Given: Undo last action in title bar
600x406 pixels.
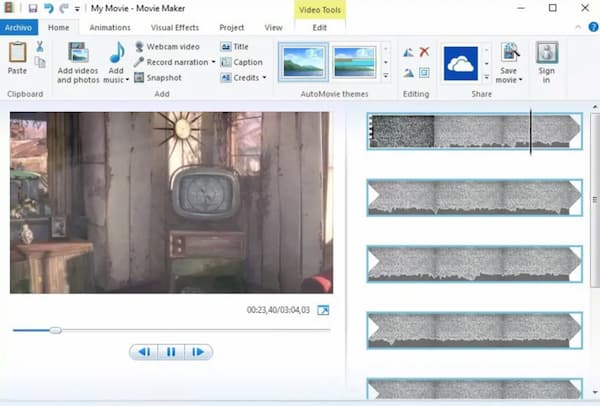Looking at the screenshot, I should tap(49, 8).
